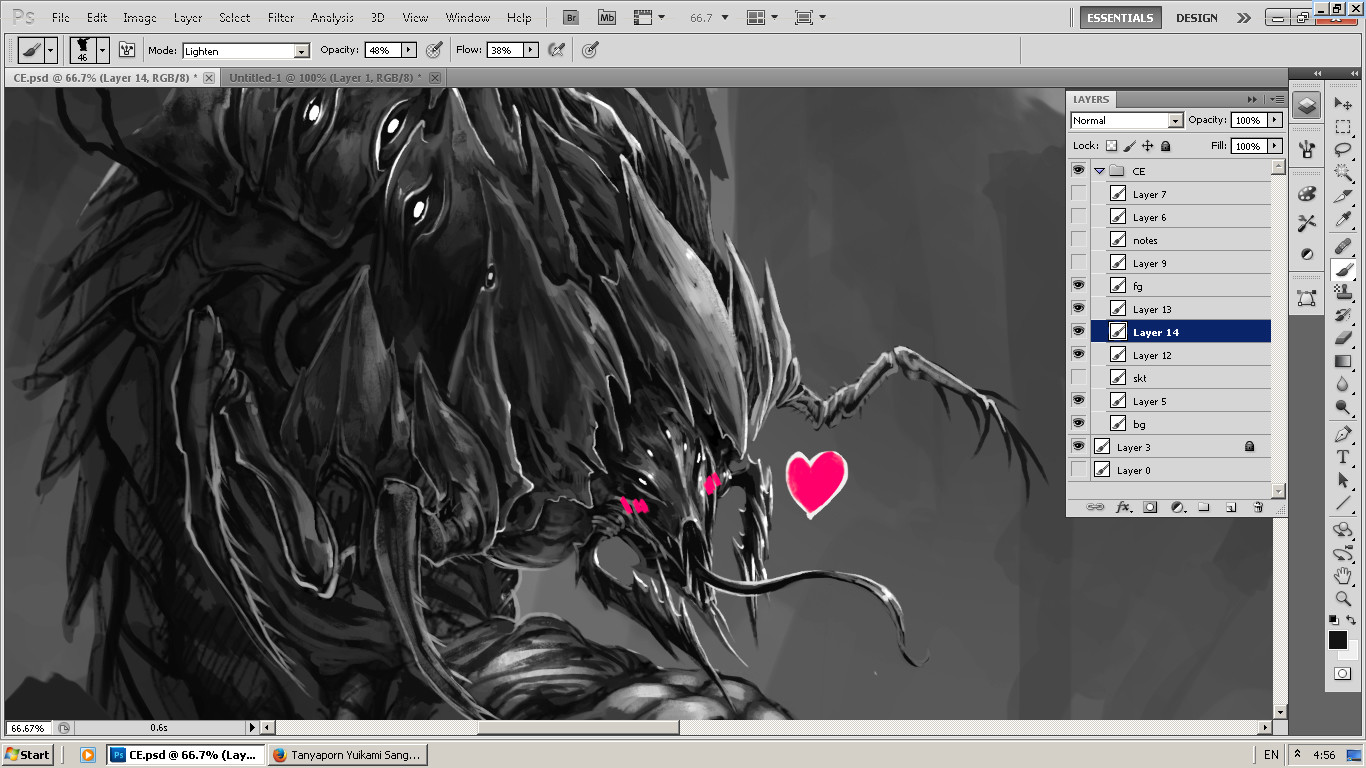Show Layer 6 visibility

[1078, 217]
